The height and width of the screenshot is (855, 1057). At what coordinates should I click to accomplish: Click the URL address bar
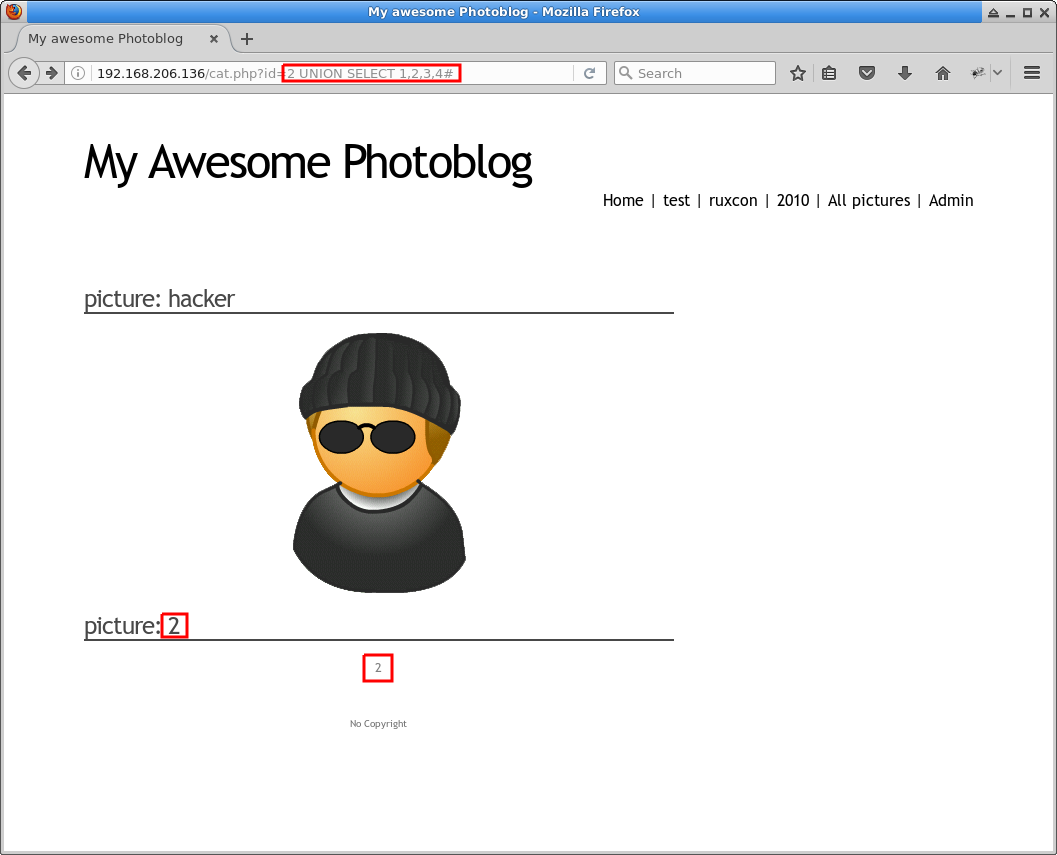point(335,73)
